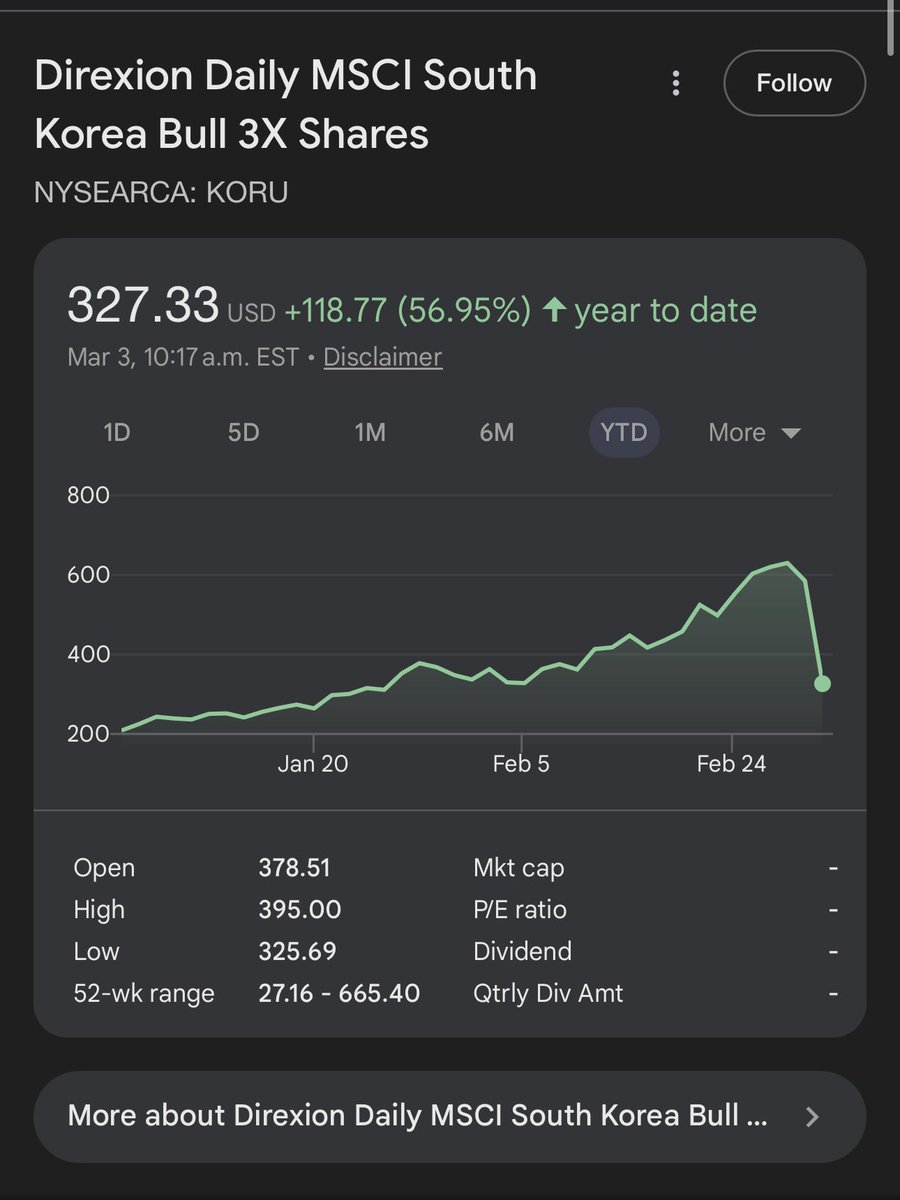900x1200 pixels.
Task: Click the page scrollbar thumb
Action: (891, 28)
